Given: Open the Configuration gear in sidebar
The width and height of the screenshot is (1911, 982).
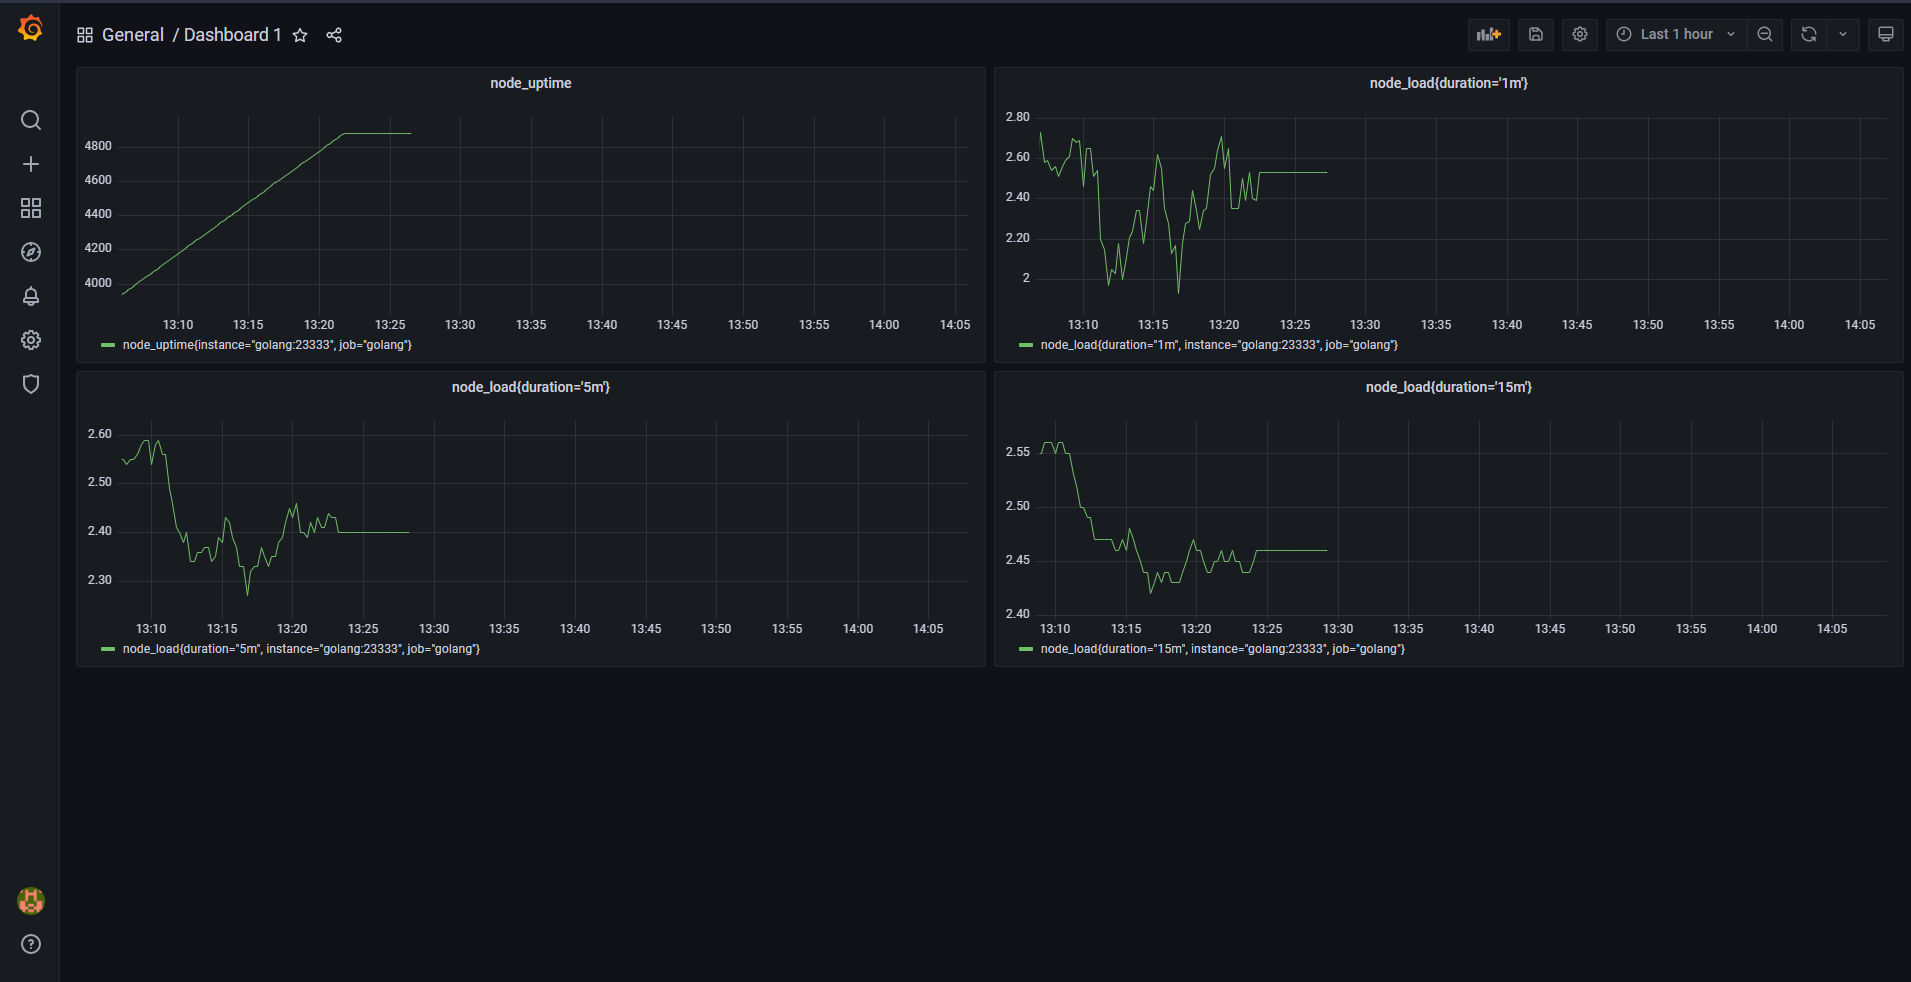Looking at the screenshot, I should 31,340.
